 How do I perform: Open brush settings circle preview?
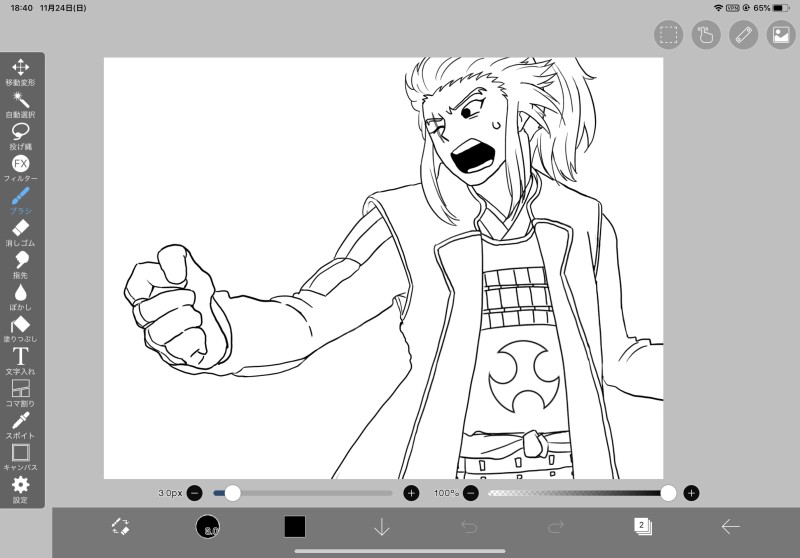tap(208, 526)
